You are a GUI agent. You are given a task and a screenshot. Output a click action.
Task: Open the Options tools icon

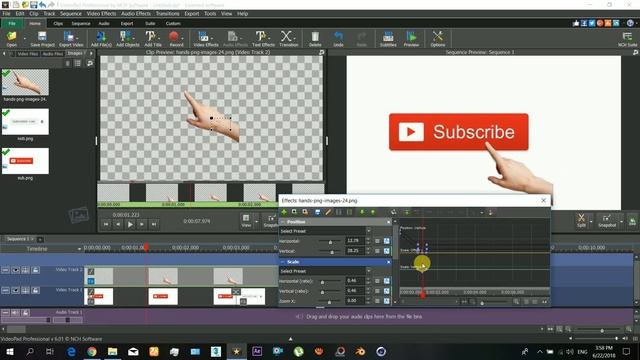[438, 37]
